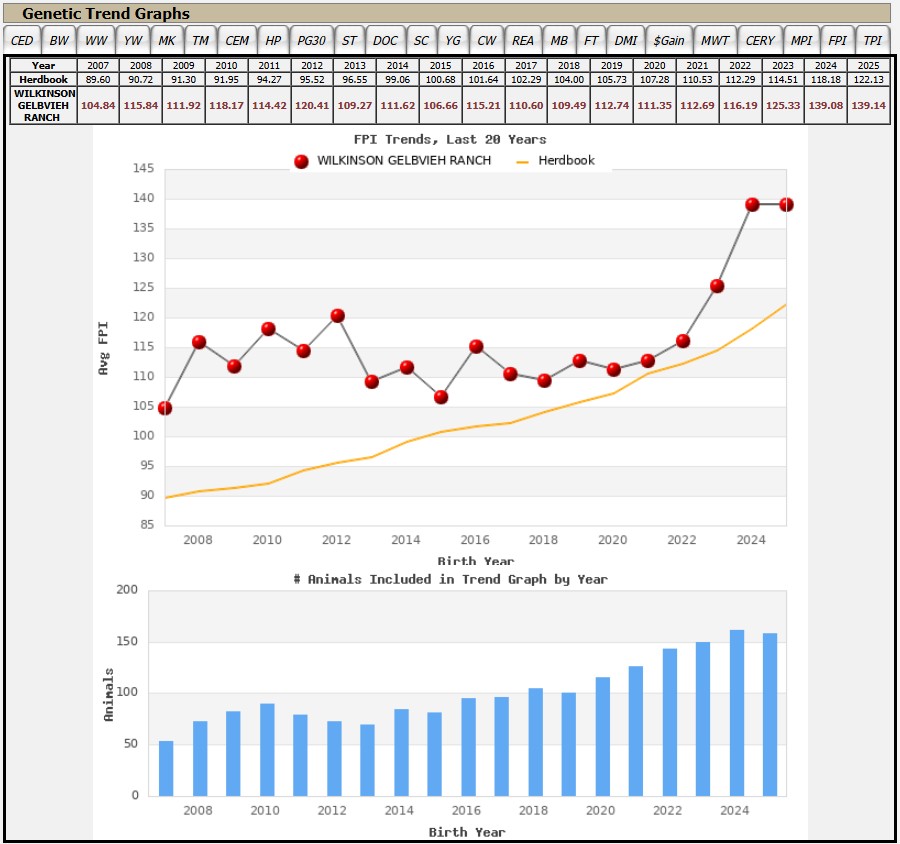Select the CERY tab

(760, 40)
